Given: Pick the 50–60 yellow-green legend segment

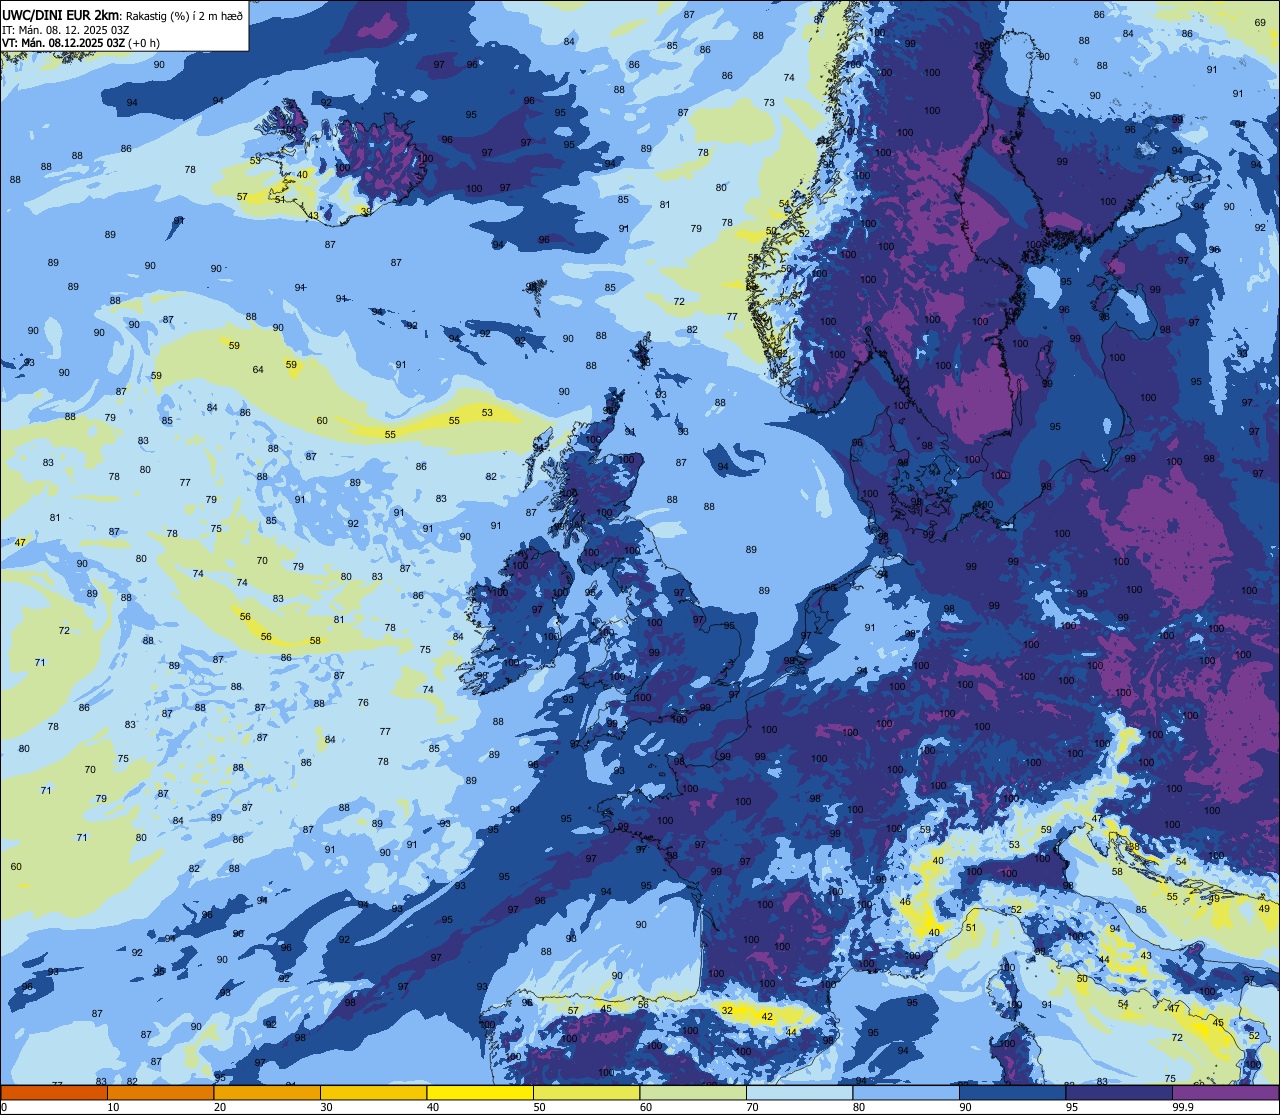Looking at the screenshot, I should tap(587, 1092).
